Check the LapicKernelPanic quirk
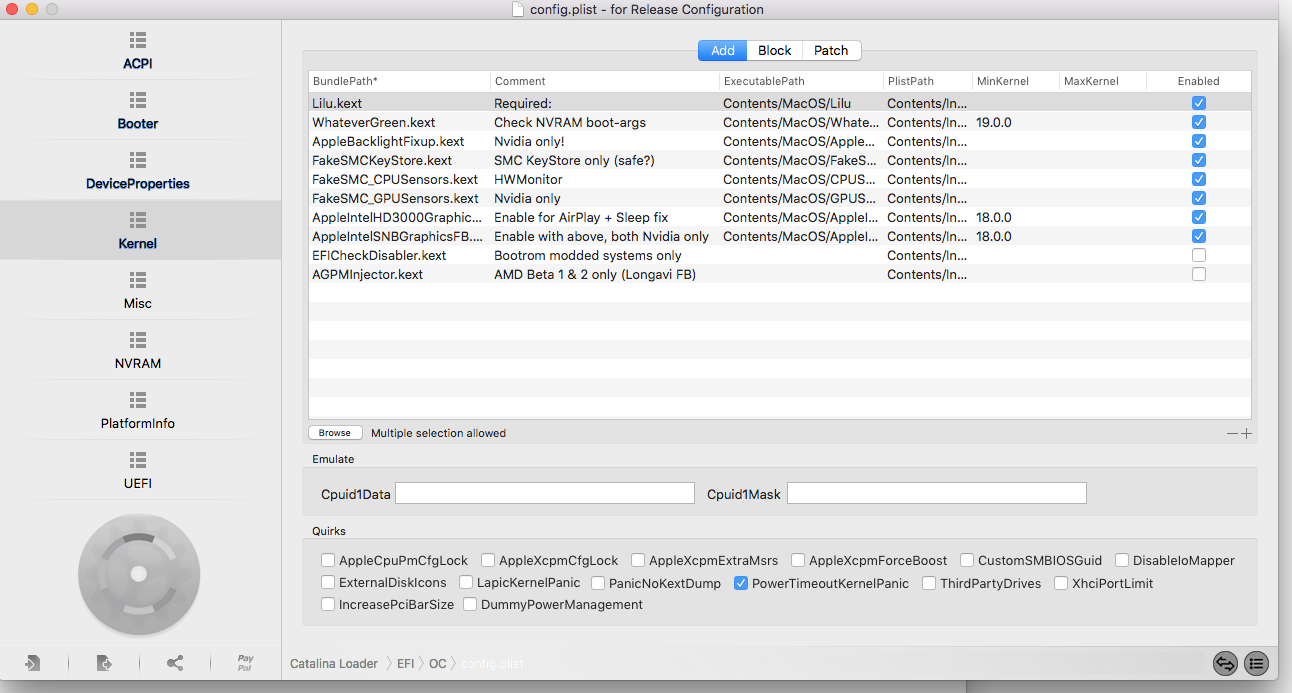This screenshot has width=1292, height=693. tap(466, 583)
